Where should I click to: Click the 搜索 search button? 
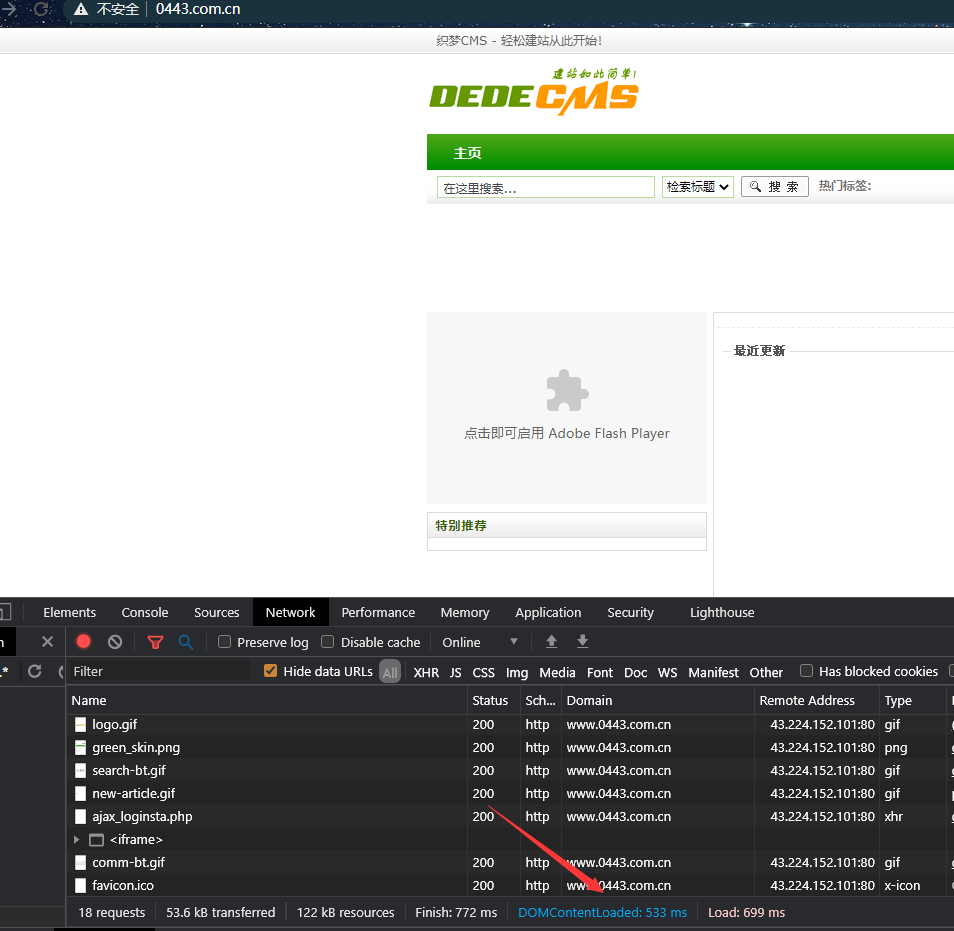pyautogui.click(x=774, y=187)
